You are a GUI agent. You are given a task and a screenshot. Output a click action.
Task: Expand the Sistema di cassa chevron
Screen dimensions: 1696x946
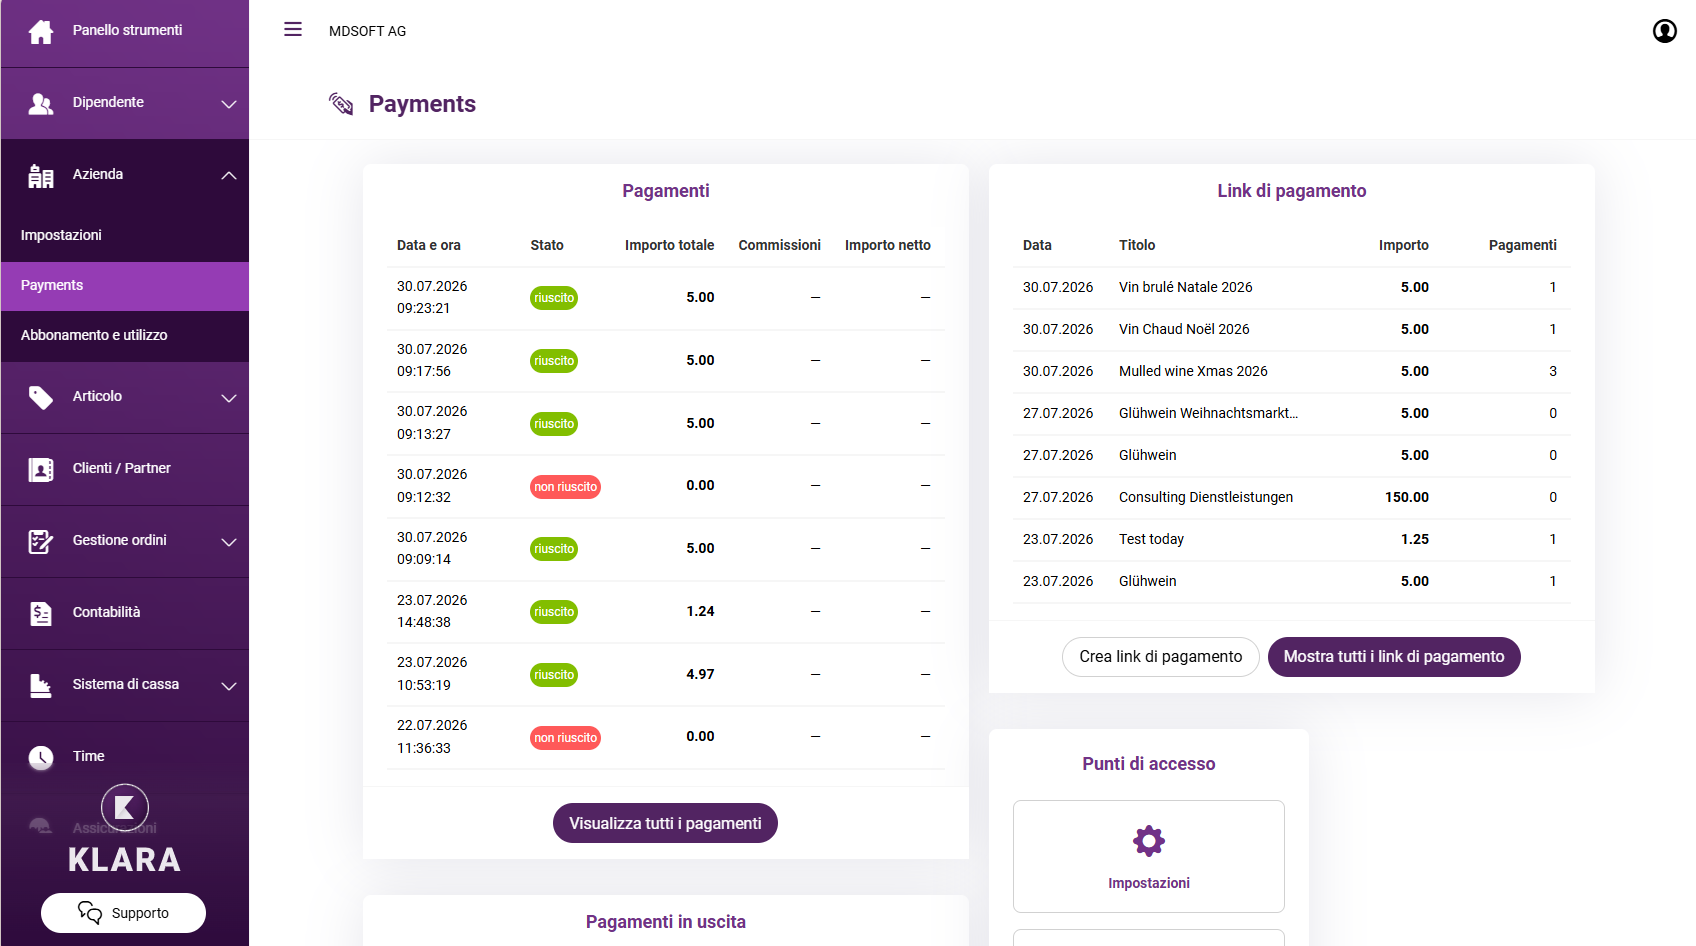click(229, 686)
